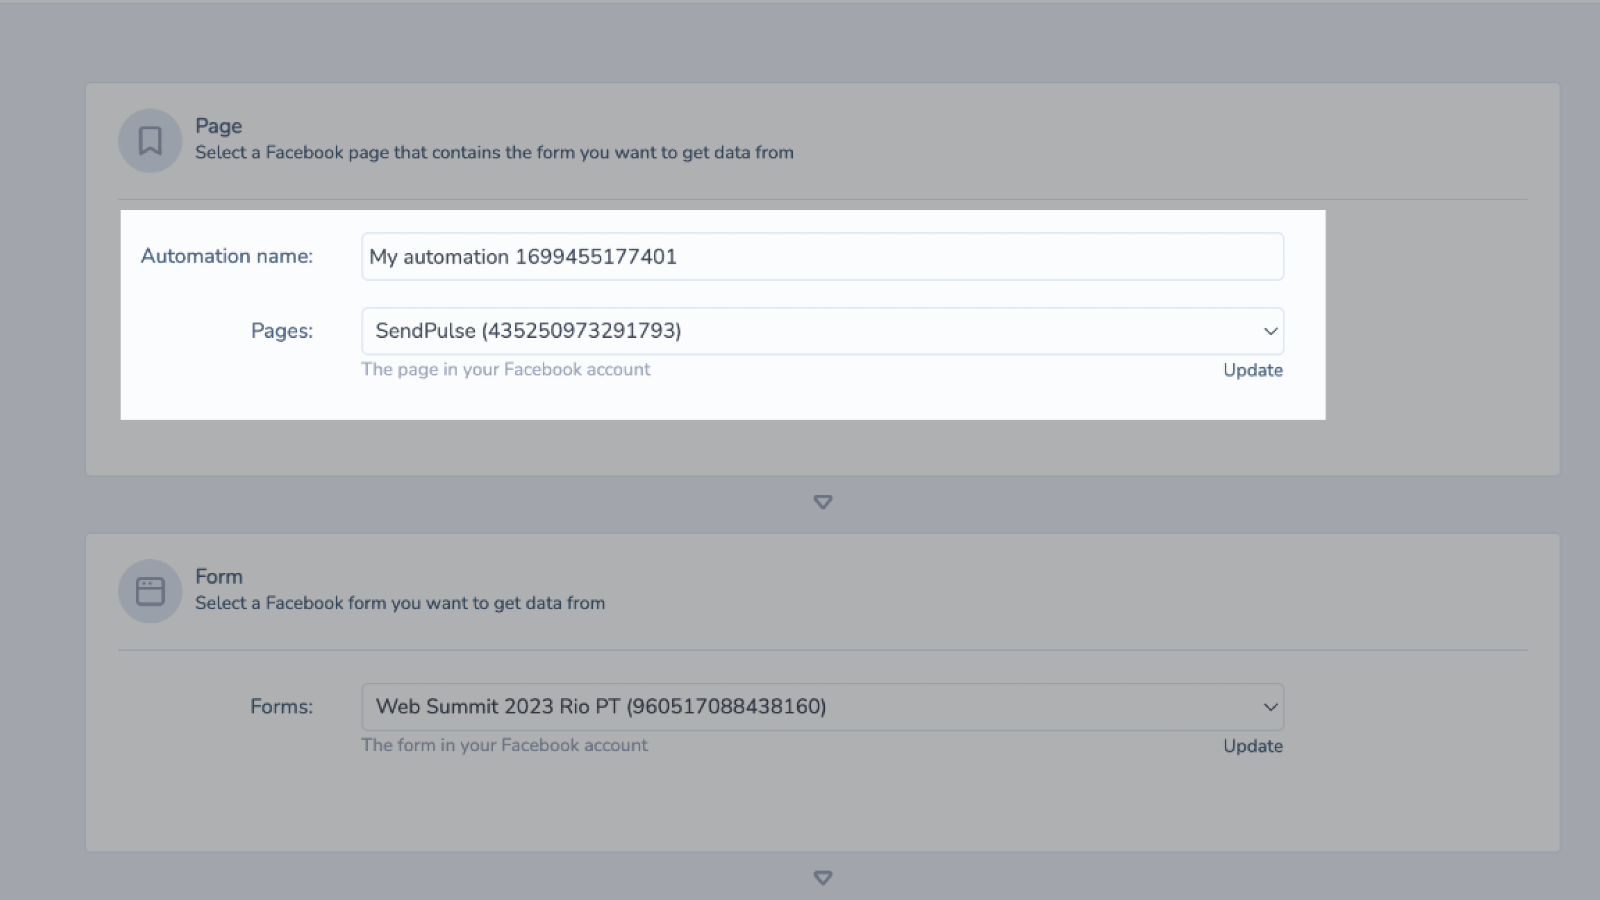Click the "Pages:" field label
This screenshot has height=900, width=1600.
coord(281,331)
